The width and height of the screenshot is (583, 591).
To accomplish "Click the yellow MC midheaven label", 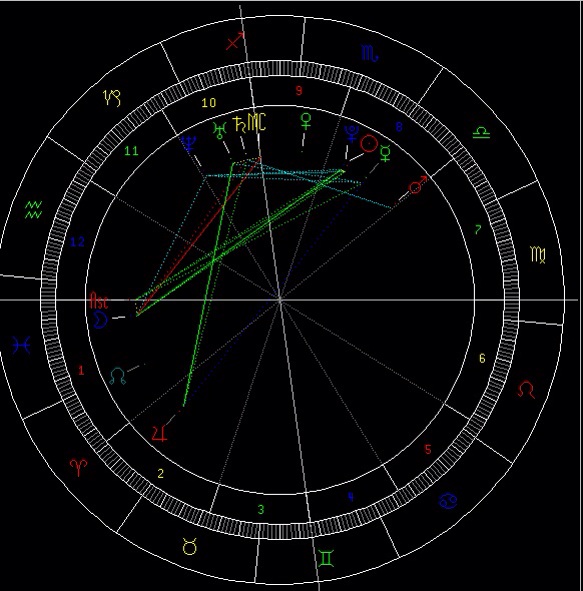I will point(257,122).
